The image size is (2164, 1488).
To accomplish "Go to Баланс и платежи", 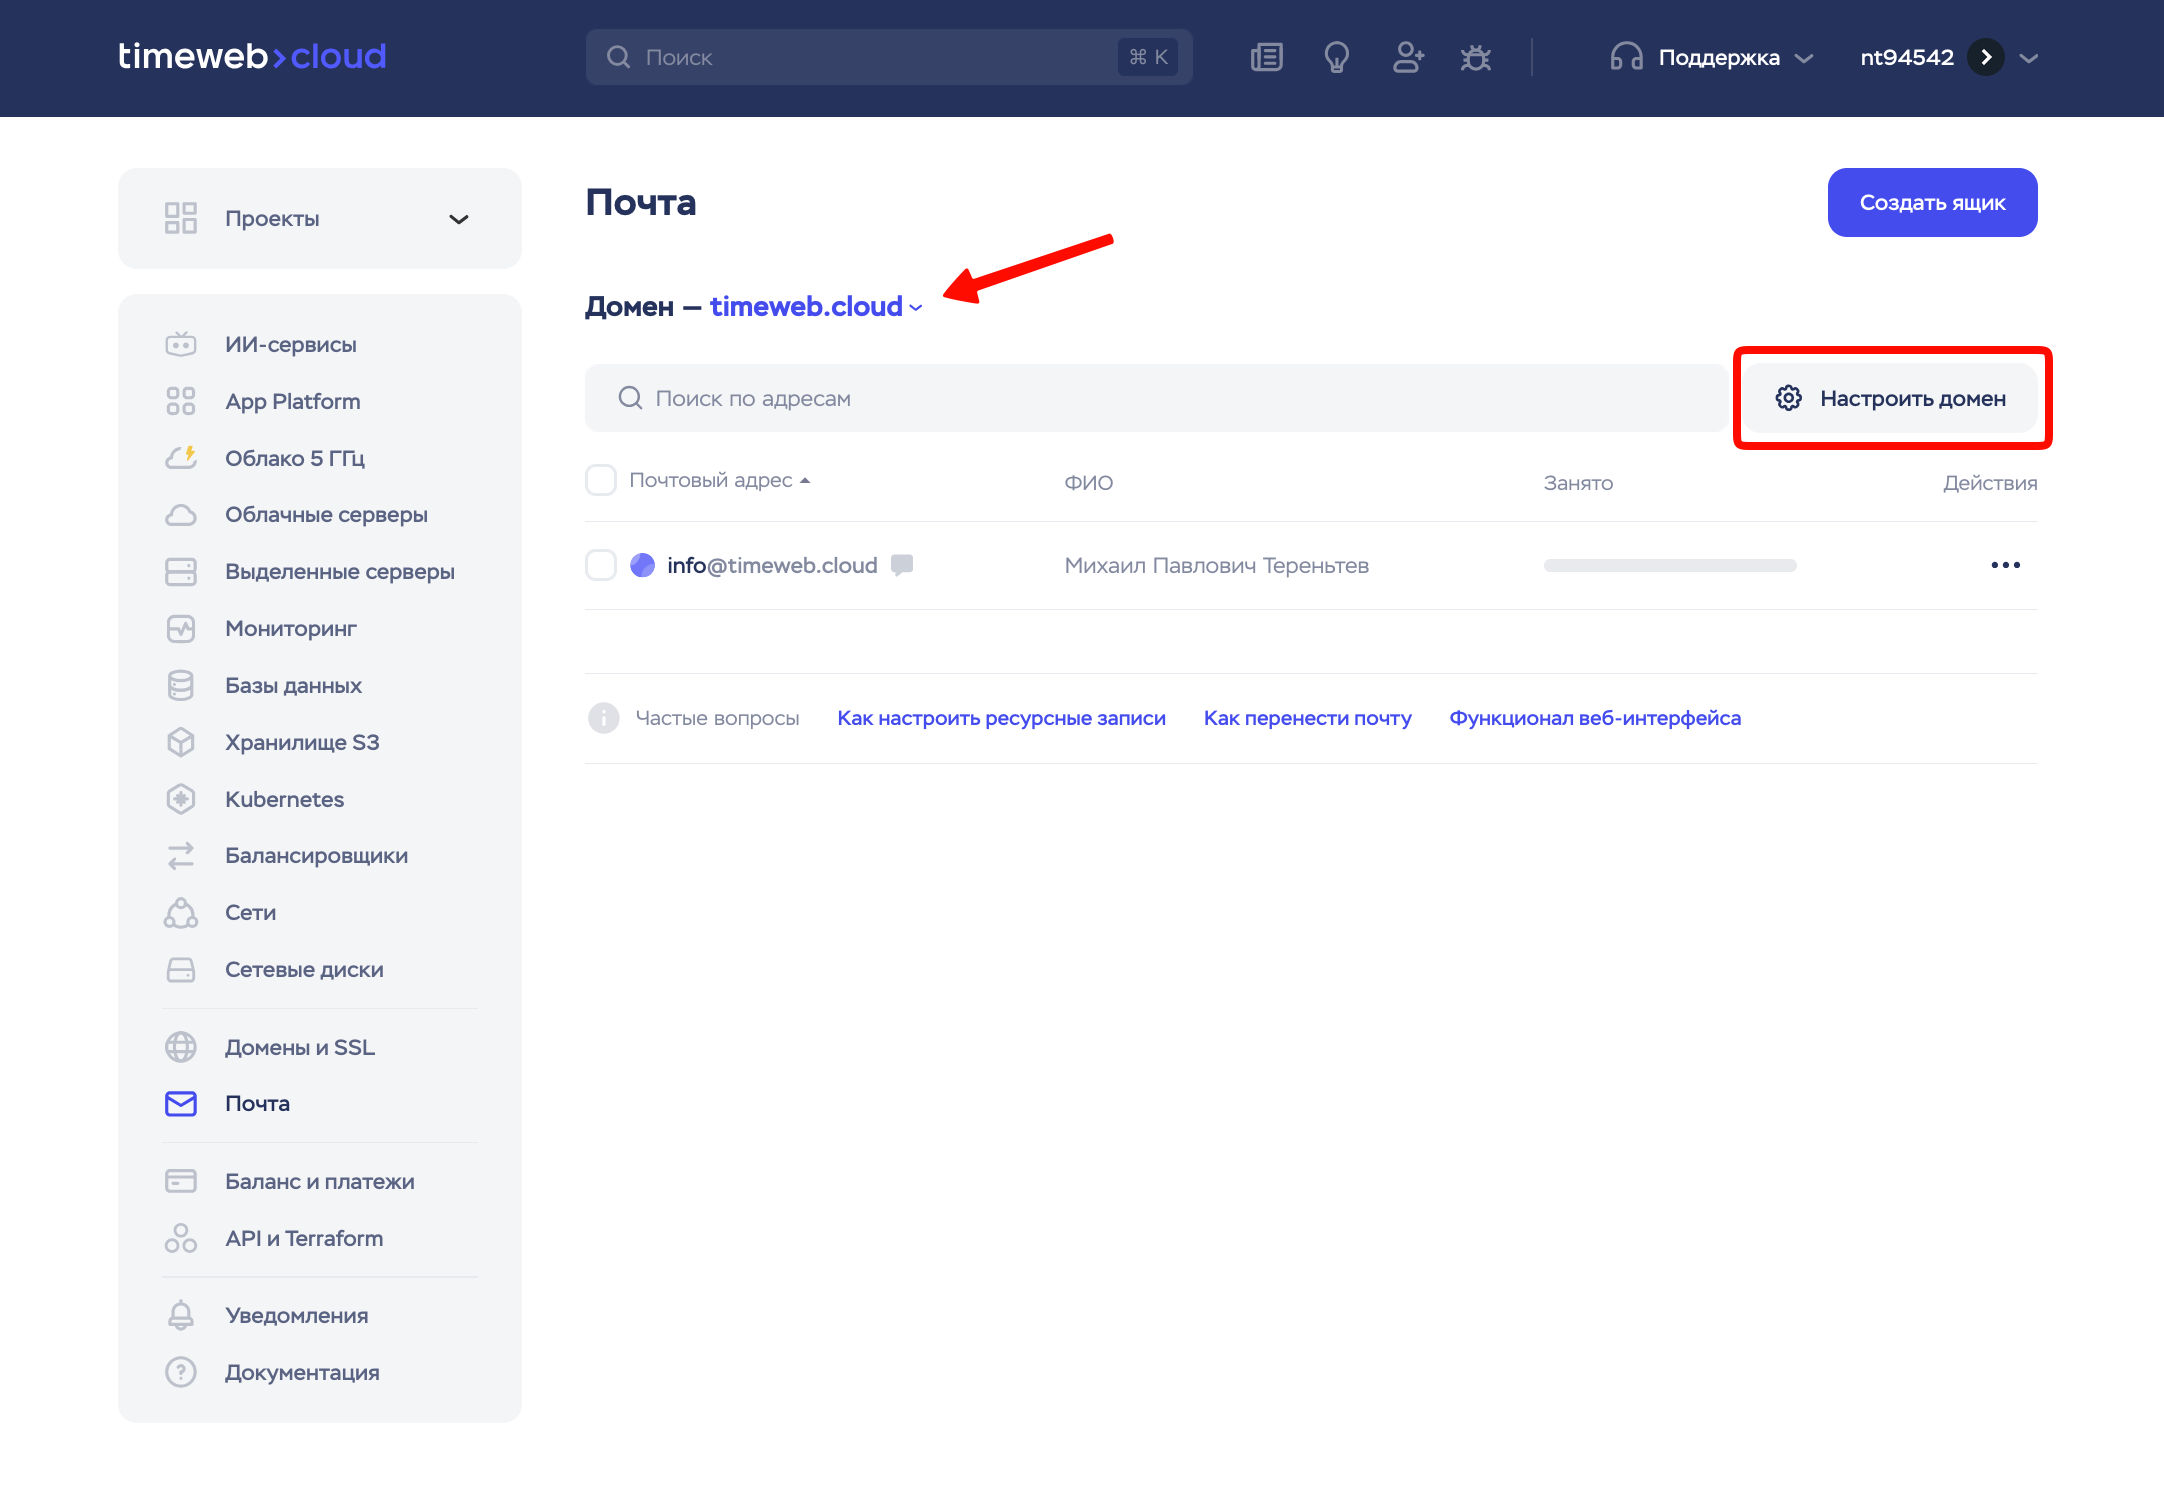I will pyautogui.click(x=320, y=1181).
